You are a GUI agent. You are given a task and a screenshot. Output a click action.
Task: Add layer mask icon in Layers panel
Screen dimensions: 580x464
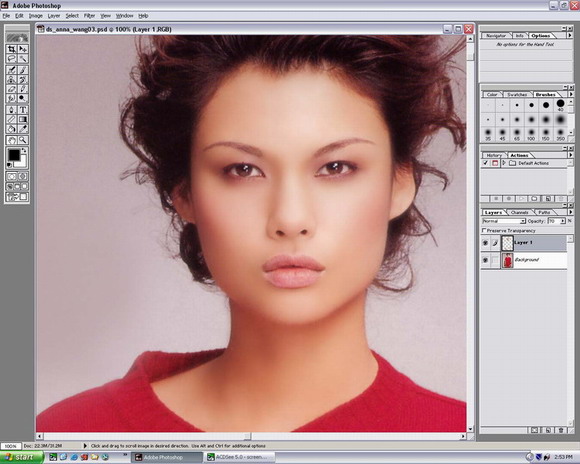[535, 430]
